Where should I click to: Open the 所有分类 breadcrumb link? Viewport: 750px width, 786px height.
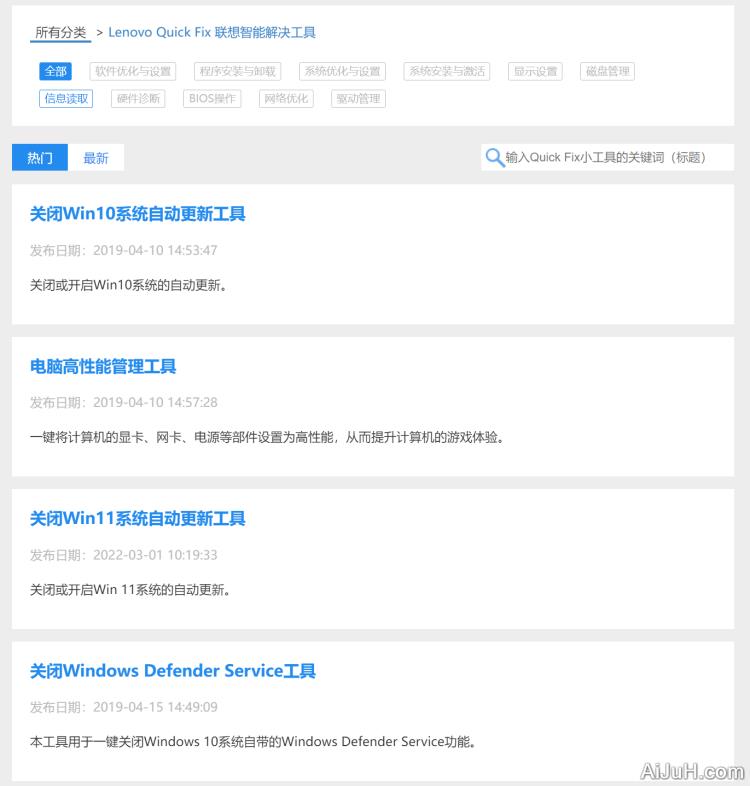61,33
